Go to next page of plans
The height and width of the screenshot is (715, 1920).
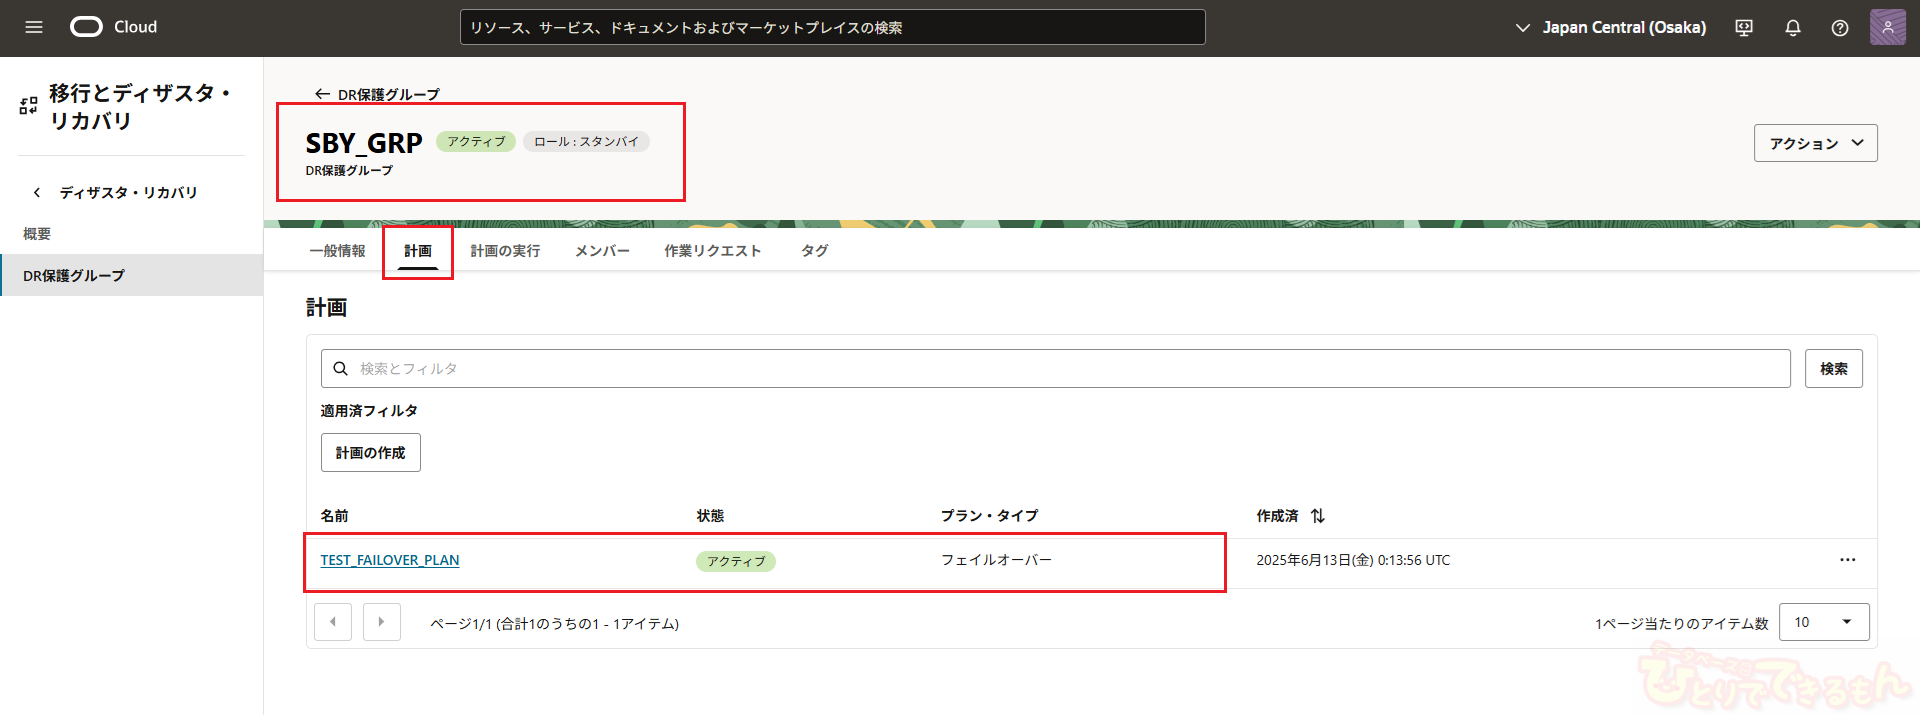tap(382, 622)
